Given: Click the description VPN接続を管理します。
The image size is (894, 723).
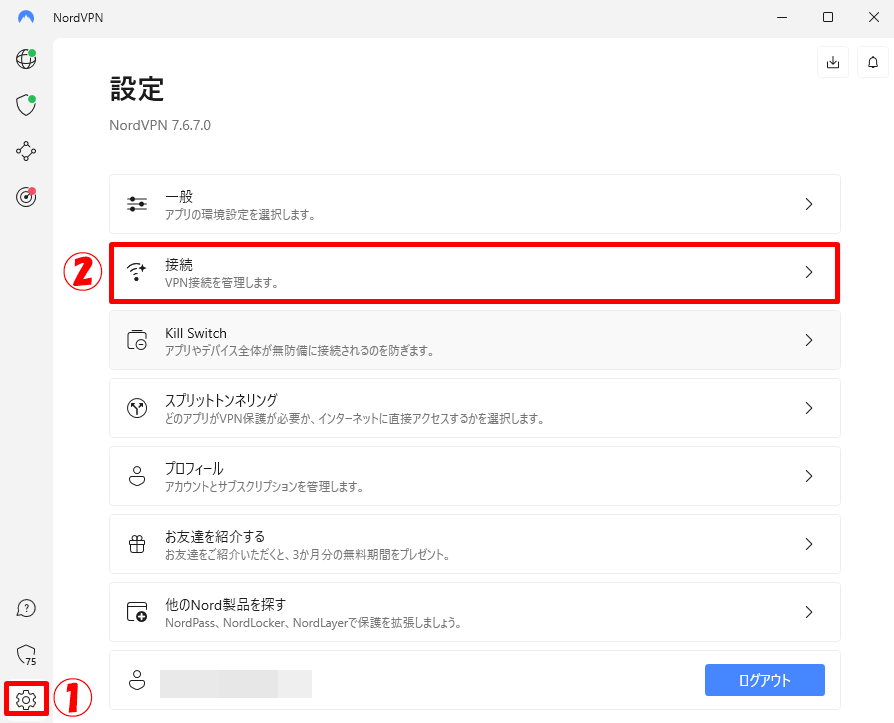Looking at the screenshot, I should (x=222, y=283).
